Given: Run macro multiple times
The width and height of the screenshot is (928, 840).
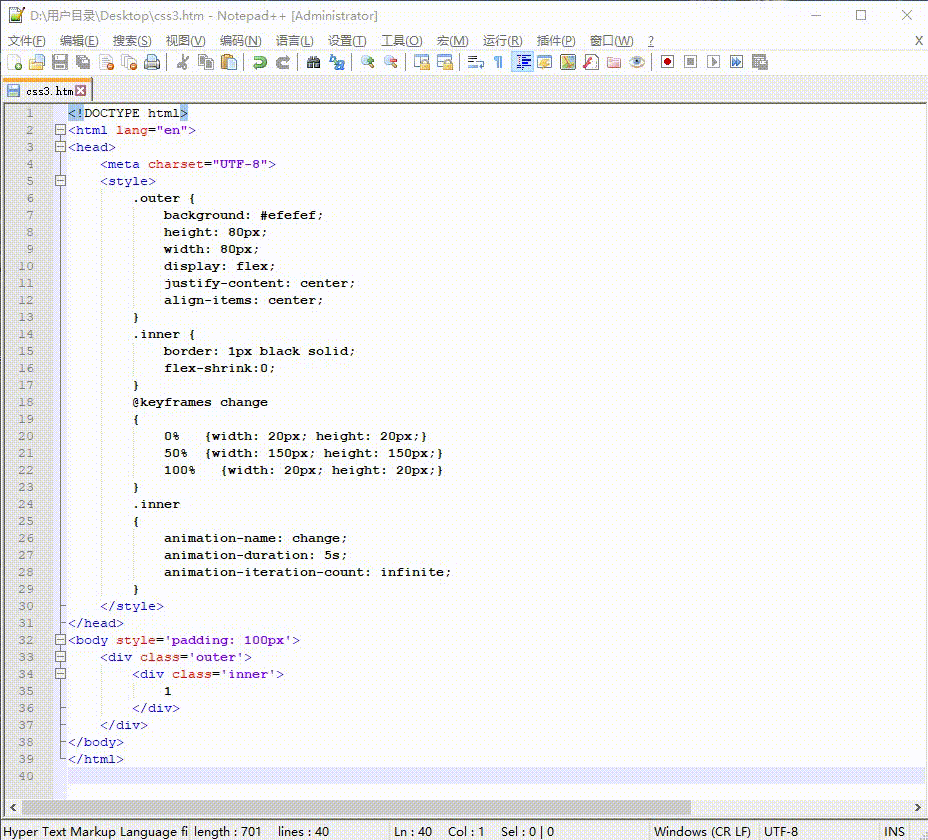Looking at the screenshot, I should [736, 62].
